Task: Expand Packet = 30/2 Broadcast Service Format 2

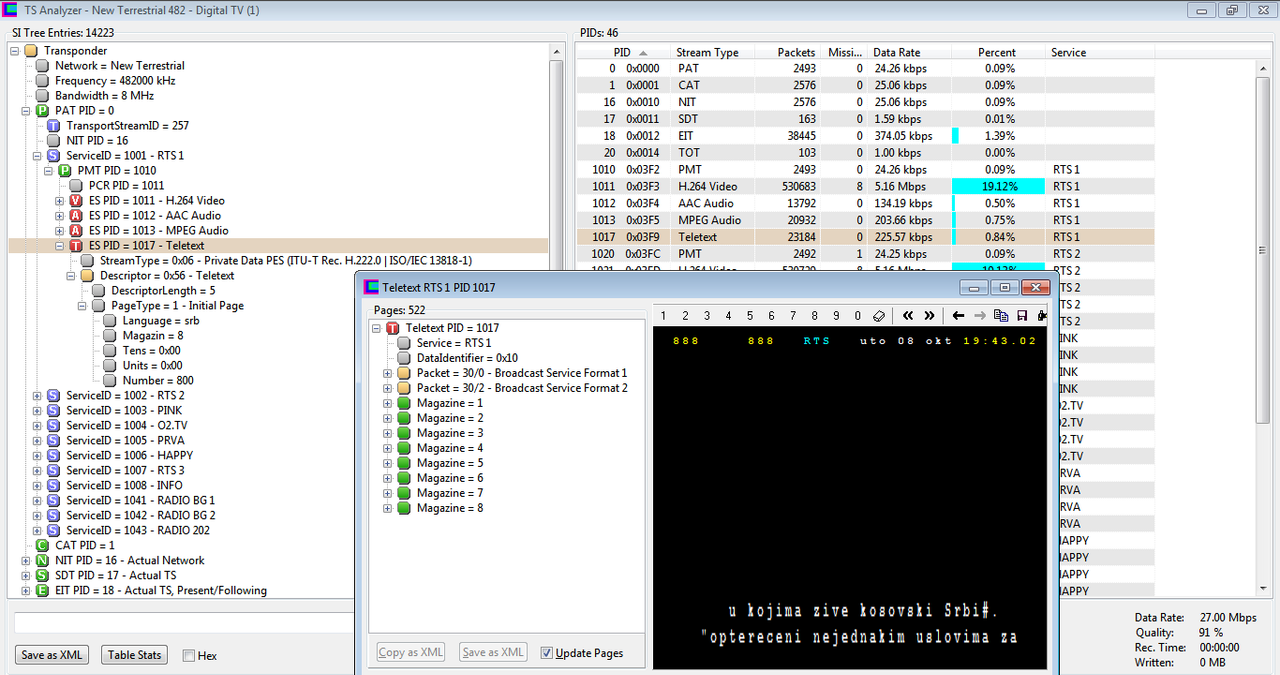Action: tap(388, 388)
